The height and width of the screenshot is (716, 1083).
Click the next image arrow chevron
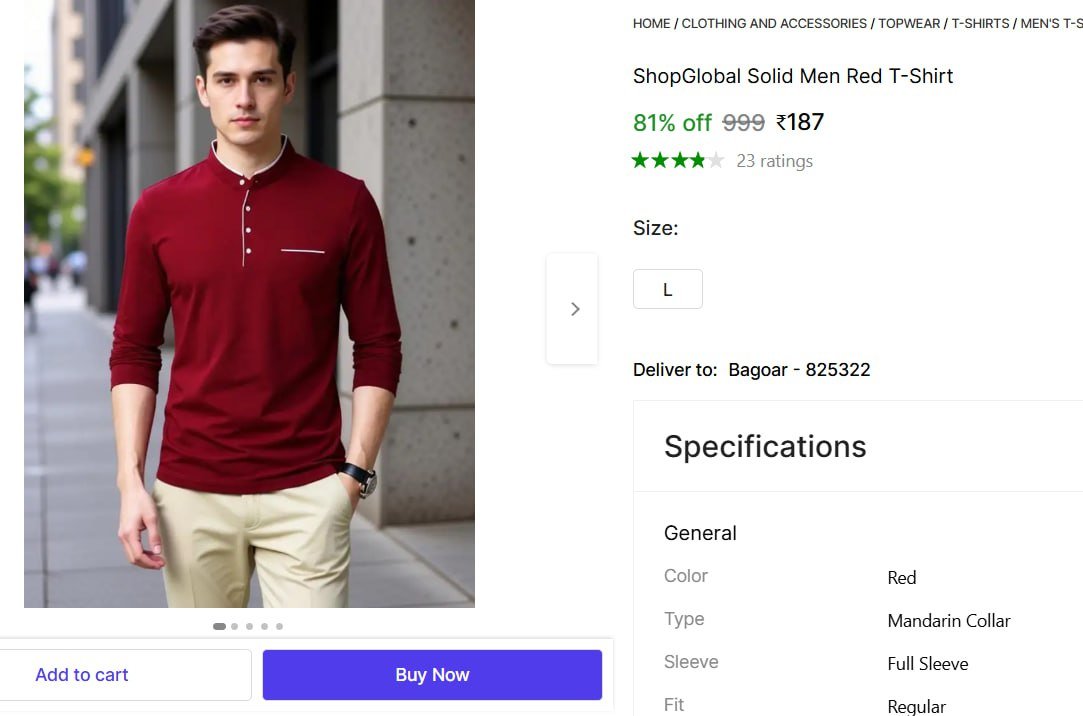(x=574, y=309)
